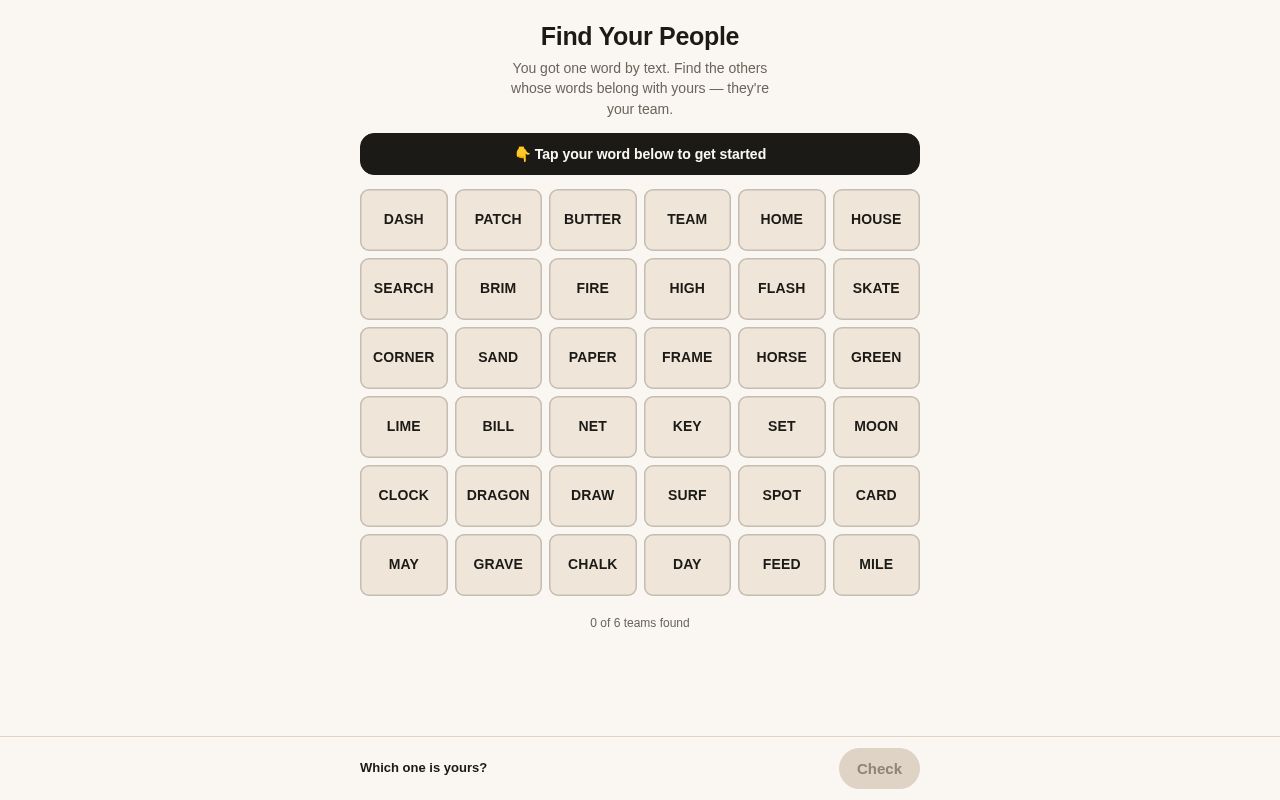Choose the TEAM word tile
Screen dimensions: 1280x800
pos(687,220)
